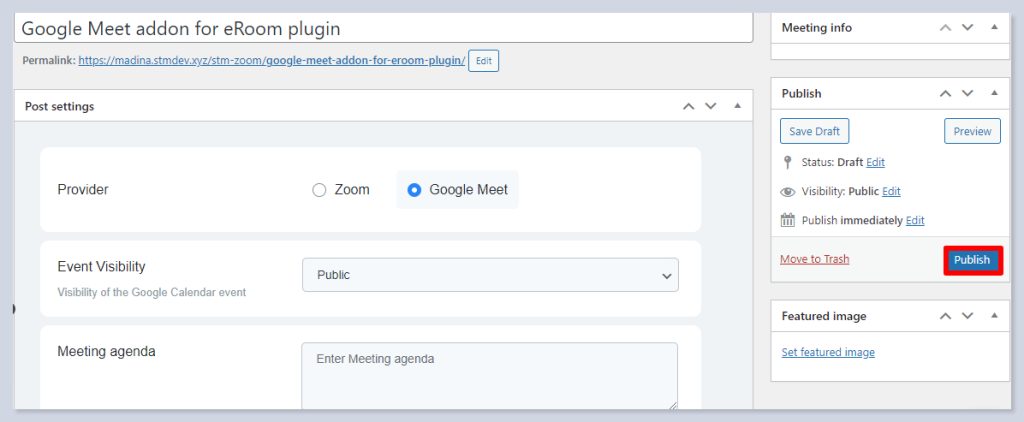The image size is (1024, 422).
Task: Move Meeting info panel down
Action: [967, 28]
